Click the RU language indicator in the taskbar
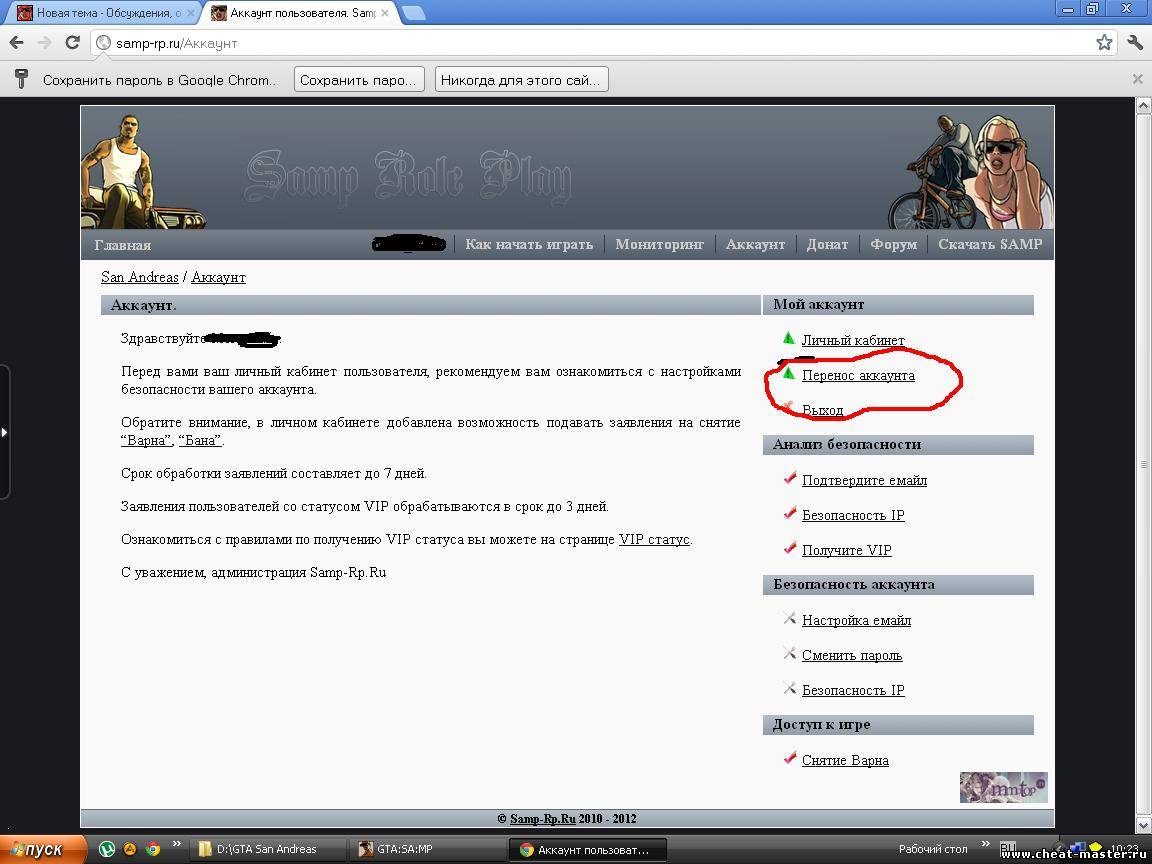The width and height of the screenshot is (1152, 864). pos(1008,849)
